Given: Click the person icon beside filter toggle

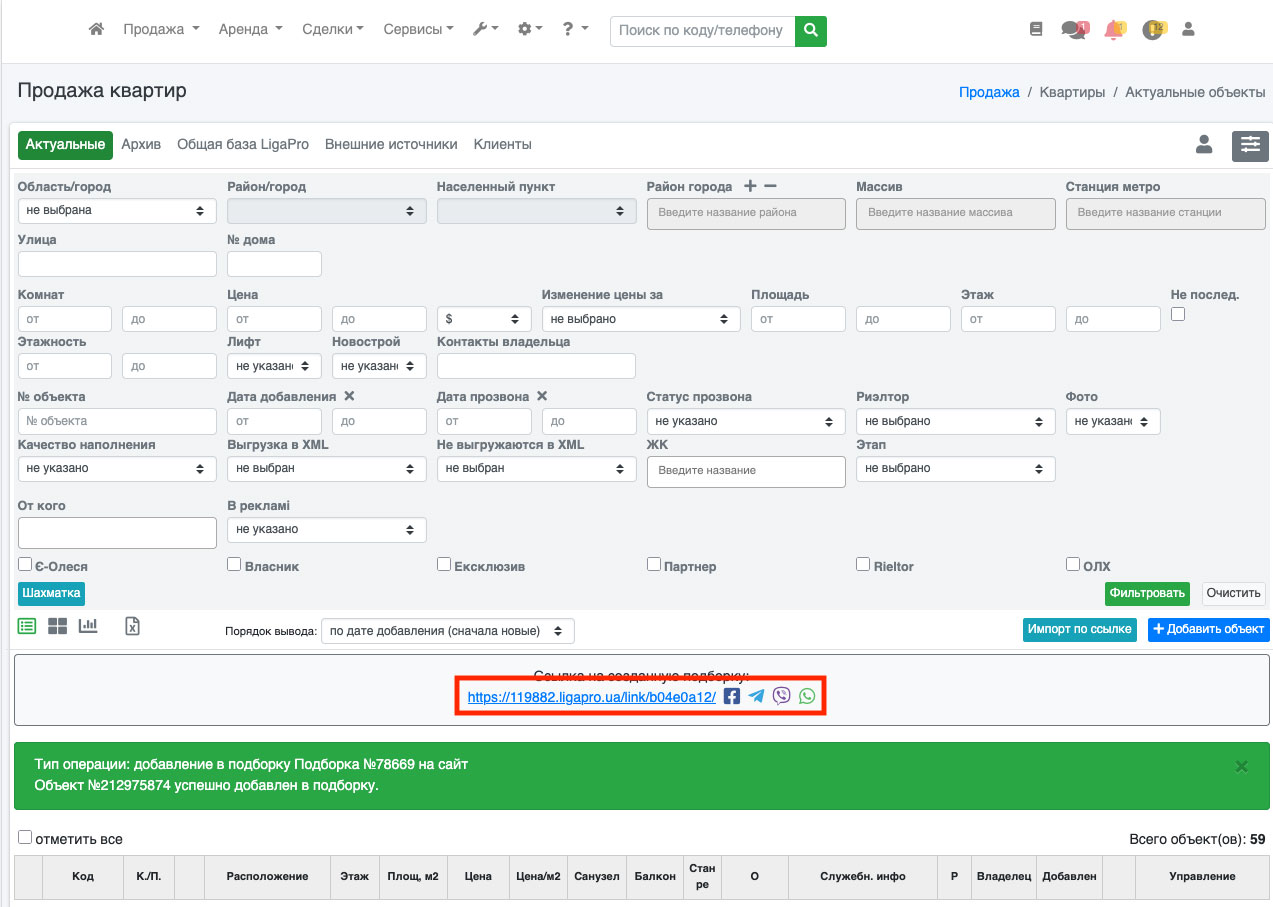Looking at the screenshot, I should 1204,145.
